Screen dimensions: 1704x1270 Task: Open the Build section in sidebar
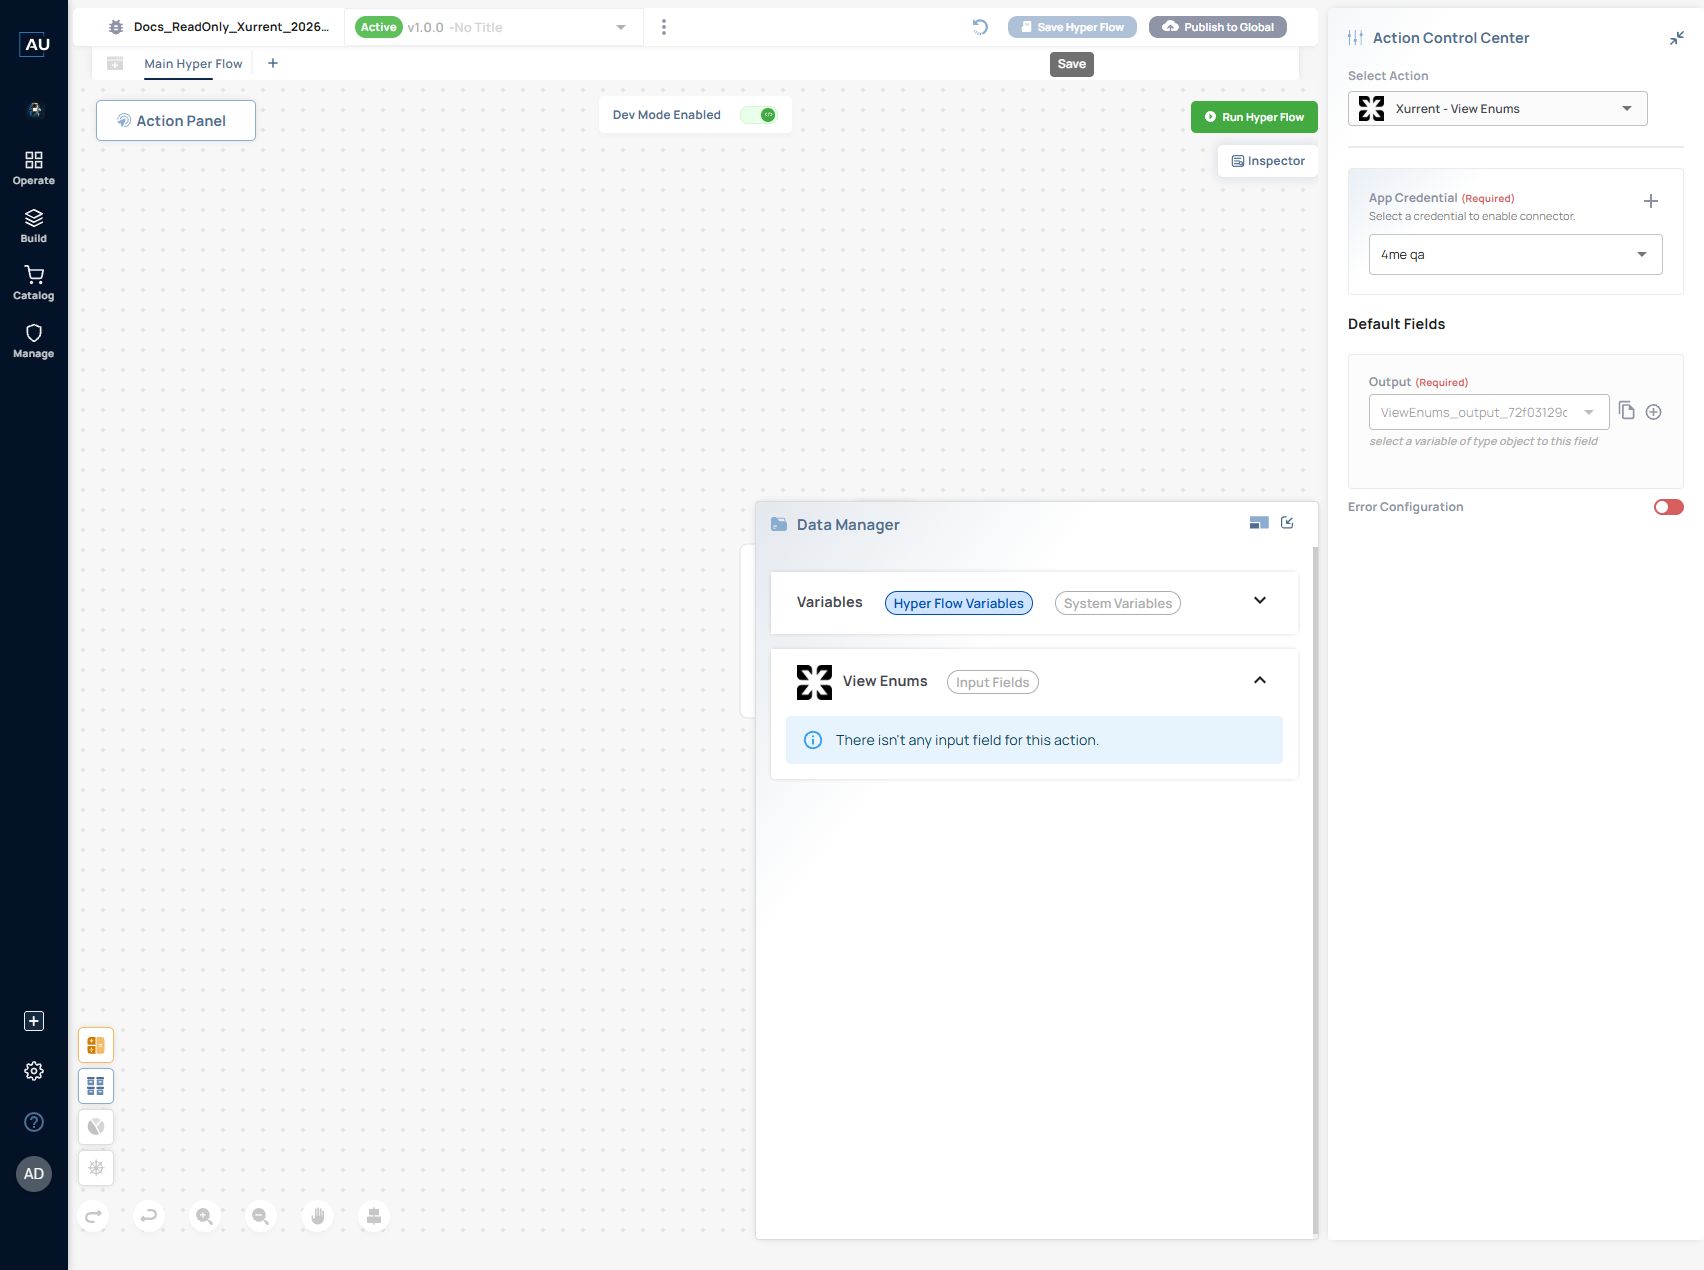[x=34, y=226]
